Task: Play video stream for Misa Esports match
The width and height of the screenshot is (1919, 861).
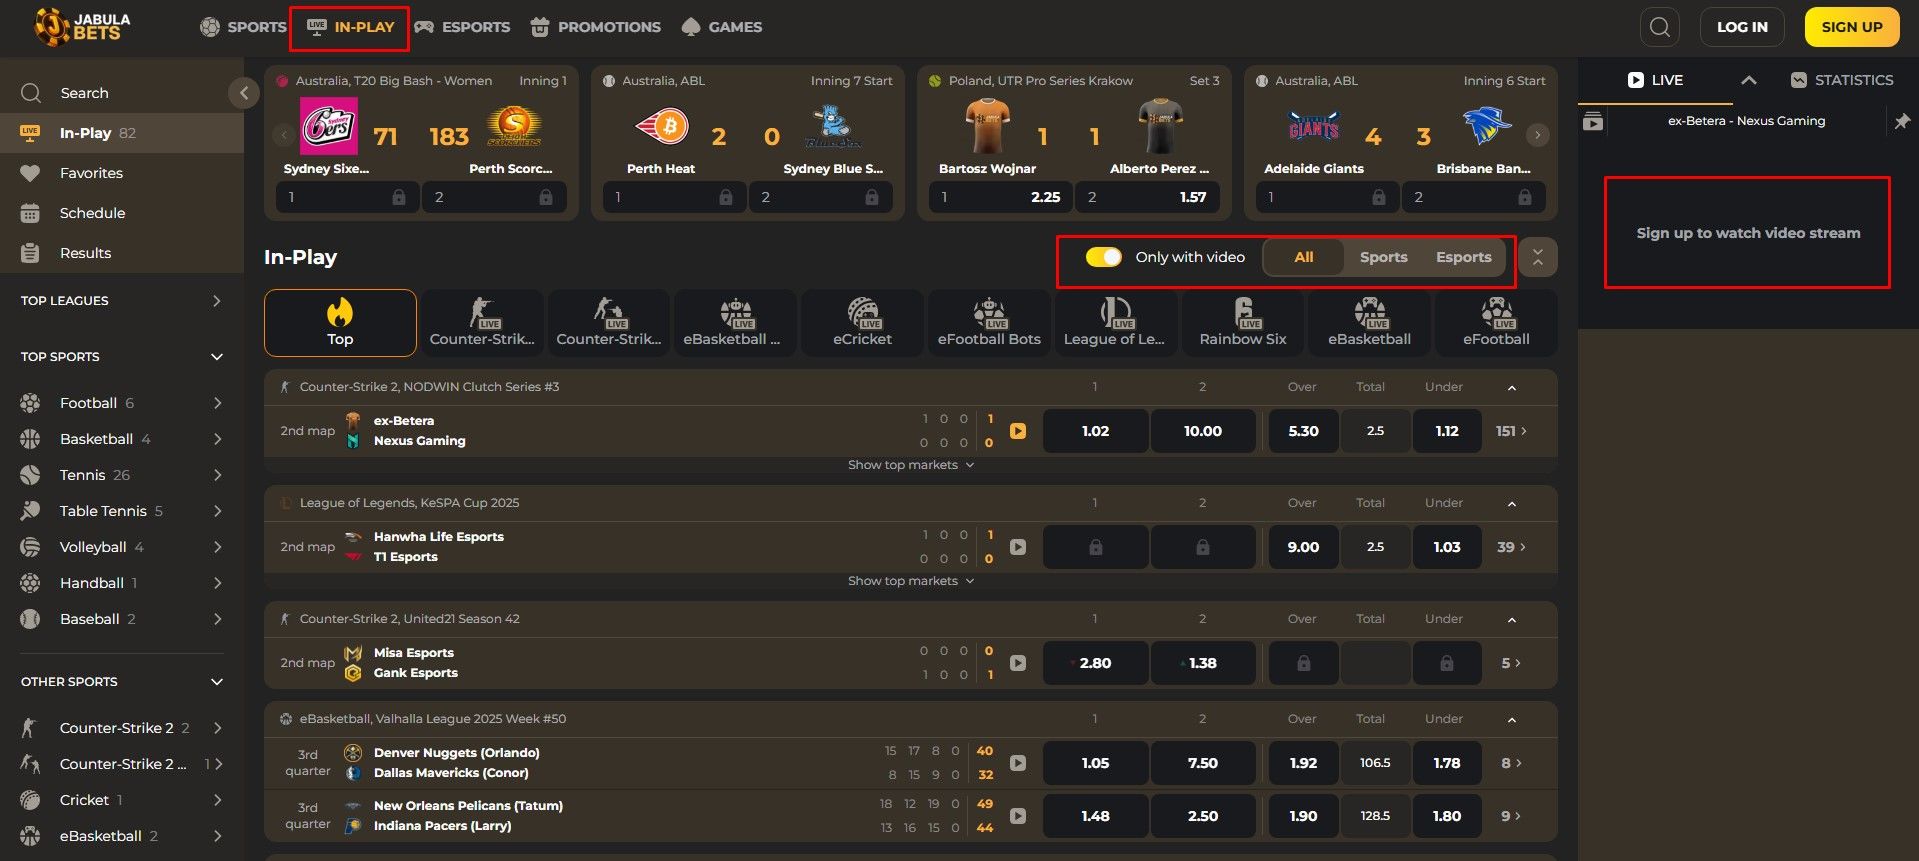Action: pyautogui.click(x=1018, y=663)
